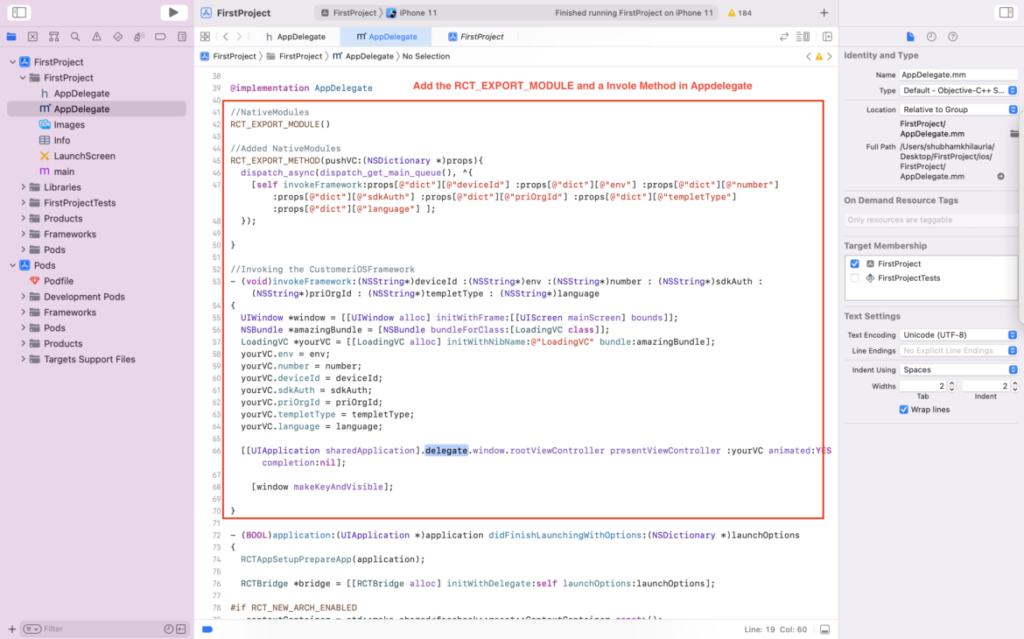
Task: Open the Find navigator magnifier icon
Action: (75, 37)
